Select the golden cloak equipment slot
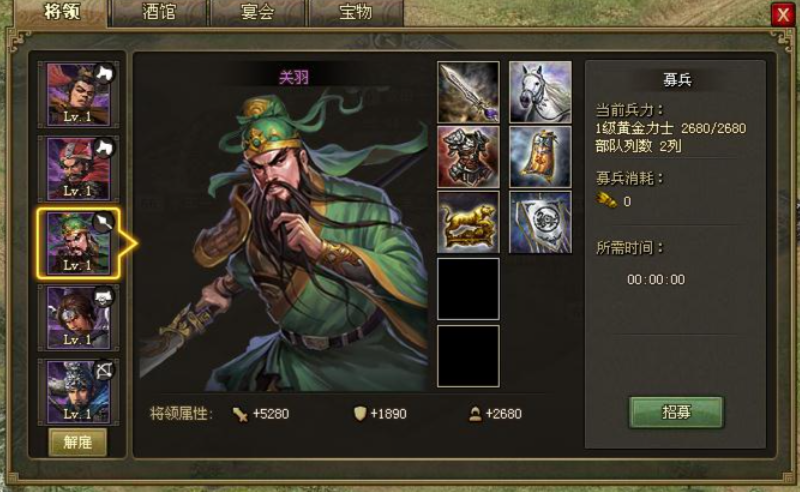The width and height of the screenshot is (800, 492). (x=540, y=157)
